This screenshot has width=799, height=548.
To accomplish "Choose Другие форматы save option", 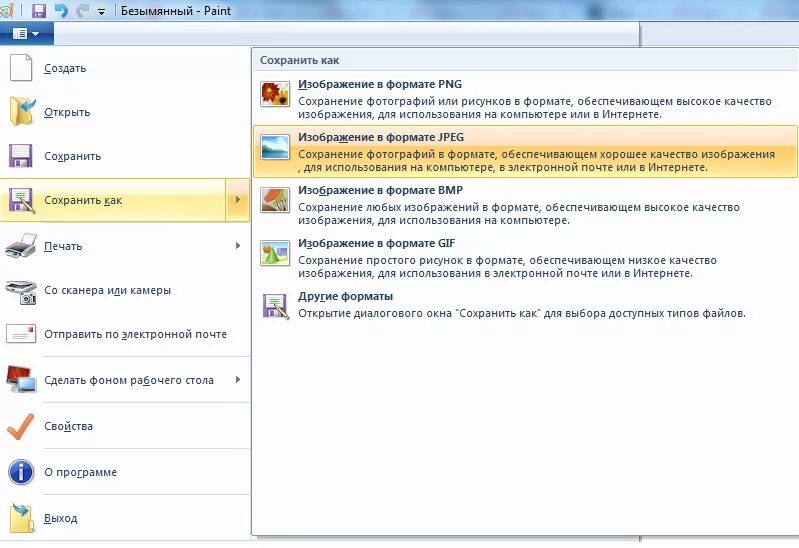I will tap(525, 305).
